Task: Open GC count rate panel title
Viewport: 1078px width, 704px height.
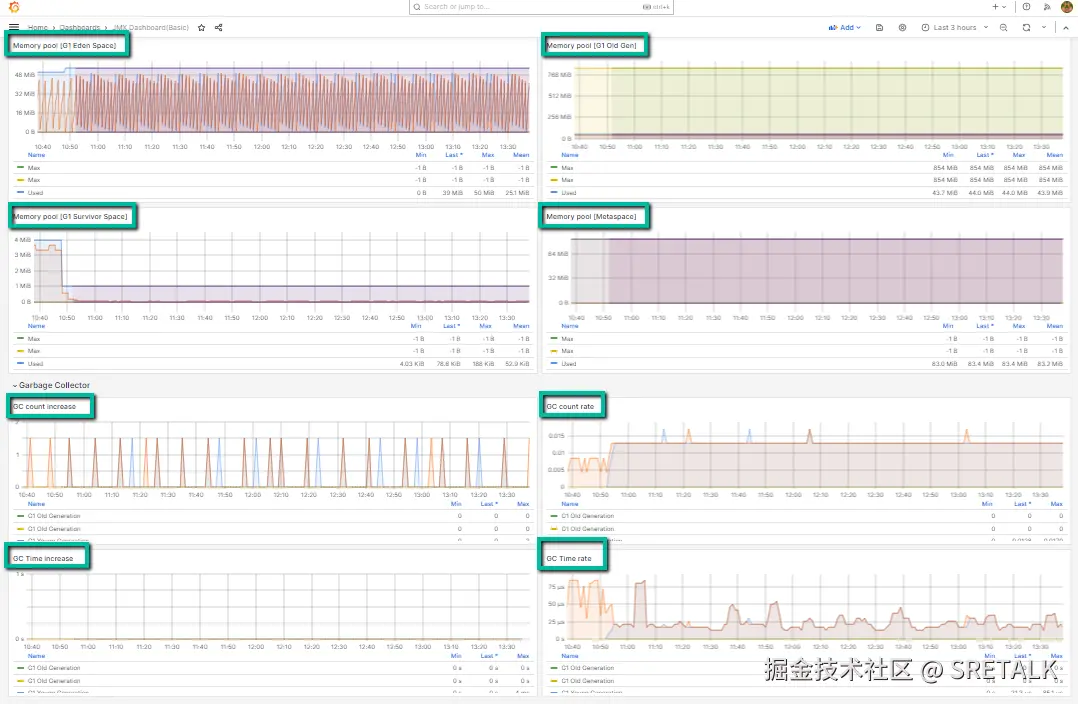Action: (x=570, y=406)
